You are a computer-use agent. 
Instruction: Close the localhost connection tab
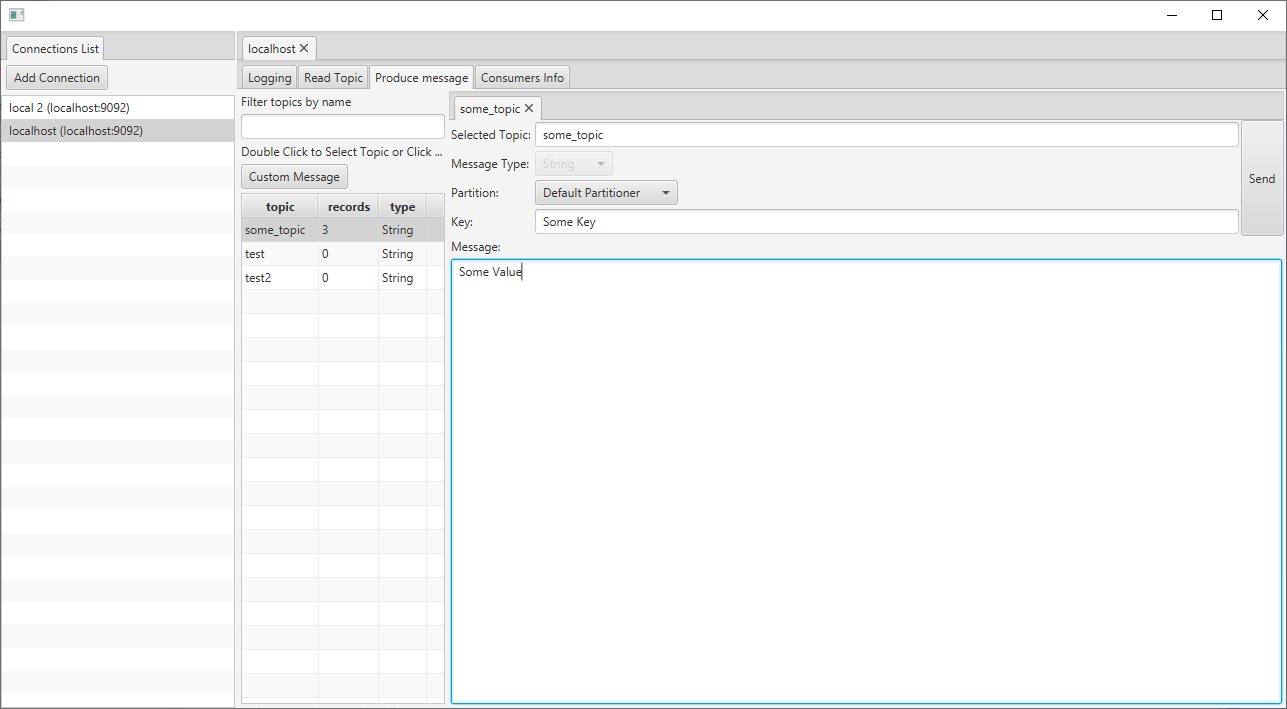304,47
